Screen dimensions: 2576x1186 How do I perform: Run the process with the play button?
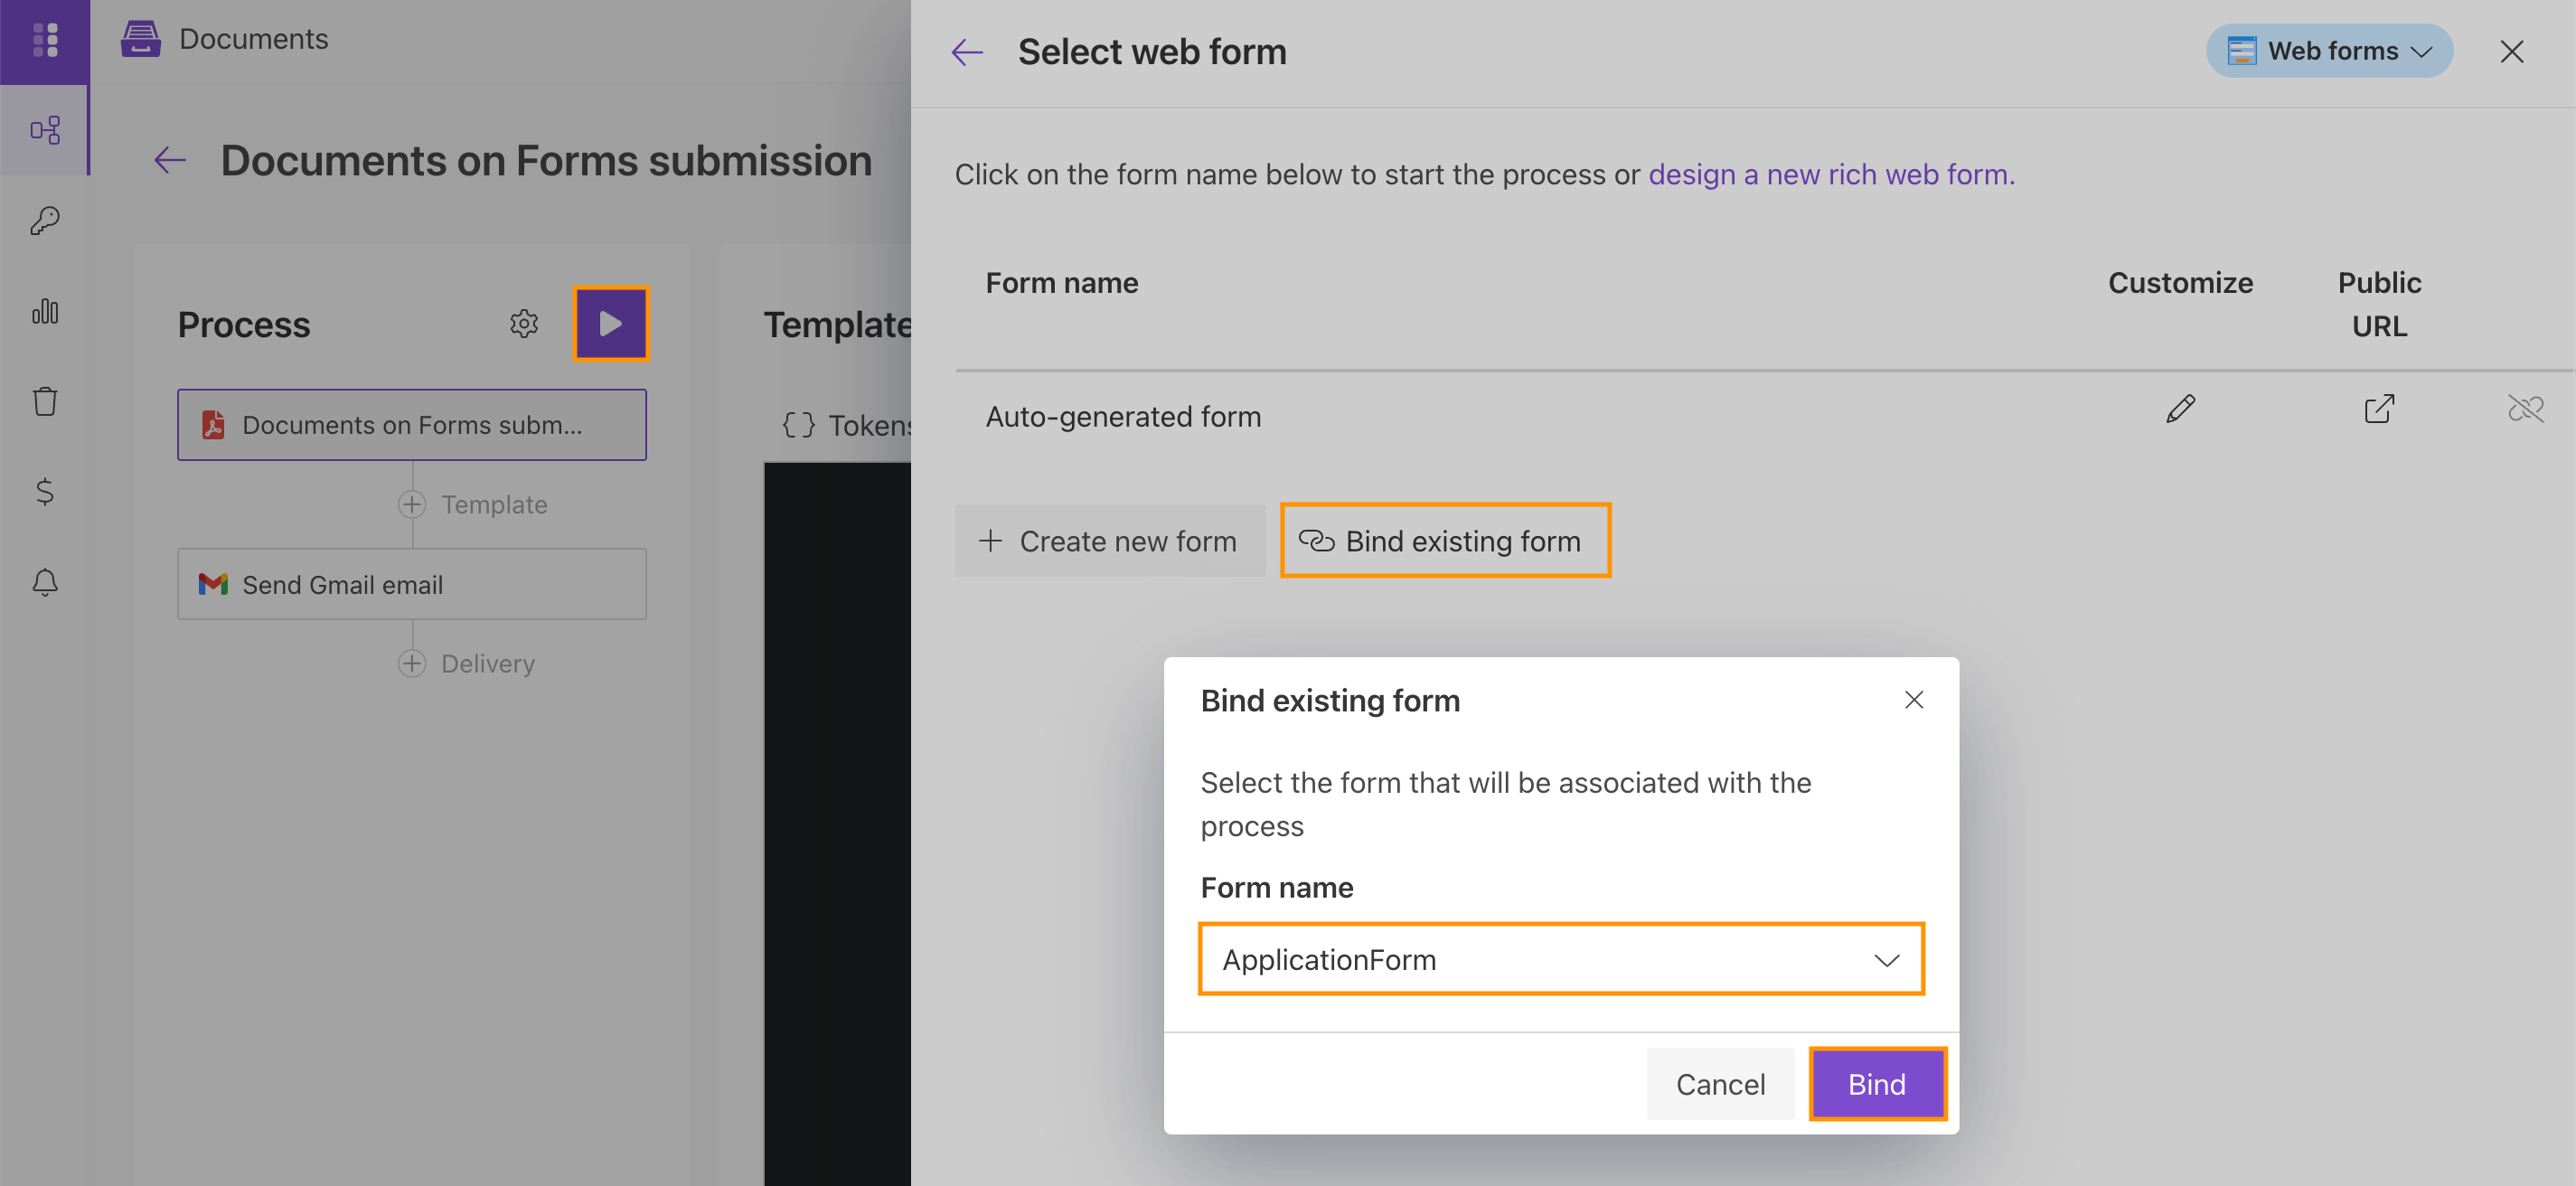coord(611,323)
